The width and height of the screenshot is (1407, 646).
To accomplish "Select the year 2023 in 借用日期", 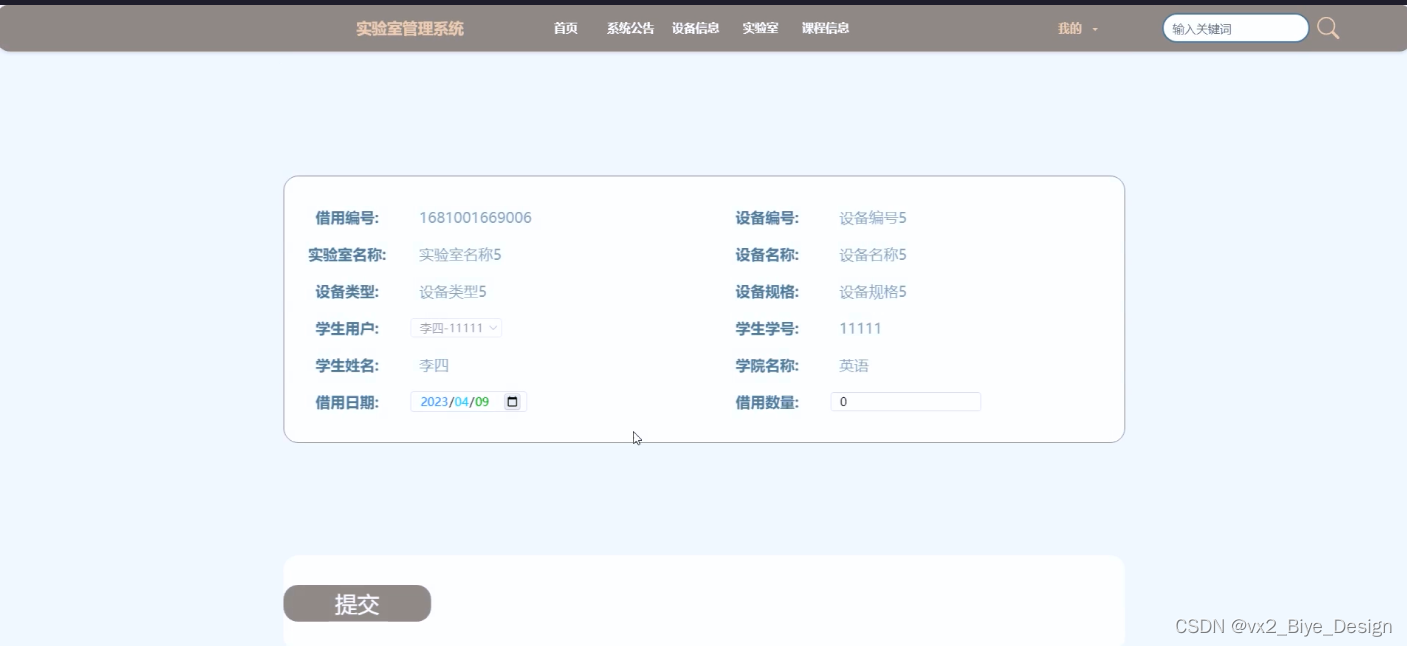I will [x=434, y=402].
